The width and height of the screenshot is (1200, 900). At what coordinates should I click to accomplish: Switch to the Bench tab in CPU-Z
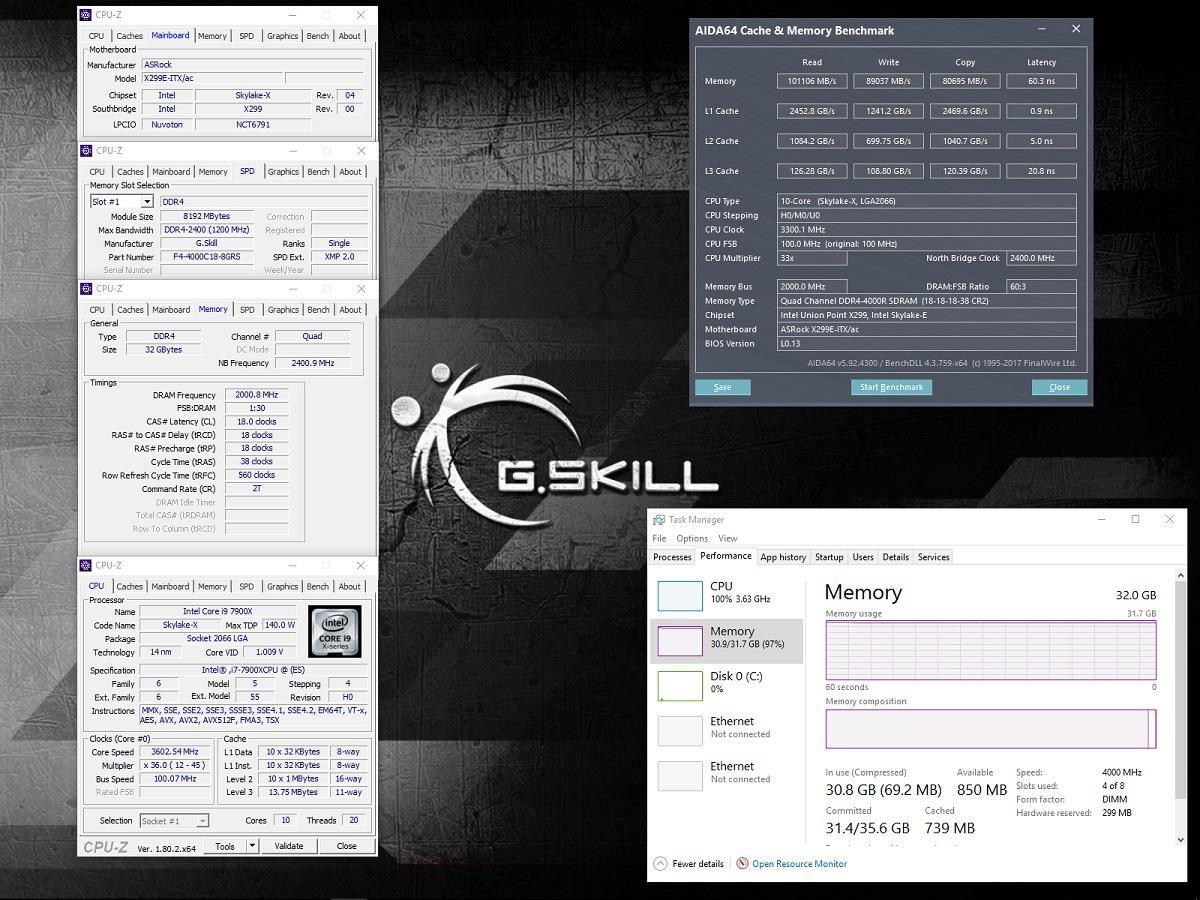pyautogui.click(x=318, y=587)
